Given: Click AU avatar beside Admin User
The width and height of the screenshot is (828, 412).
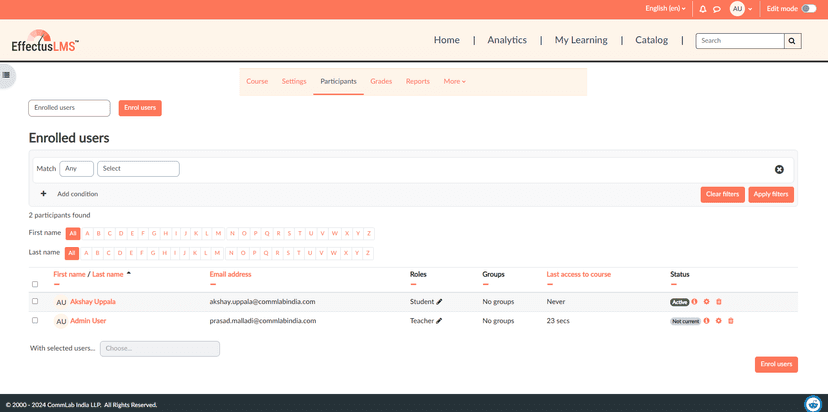Looking at the screenshot, I should click(x=61, y=321).
